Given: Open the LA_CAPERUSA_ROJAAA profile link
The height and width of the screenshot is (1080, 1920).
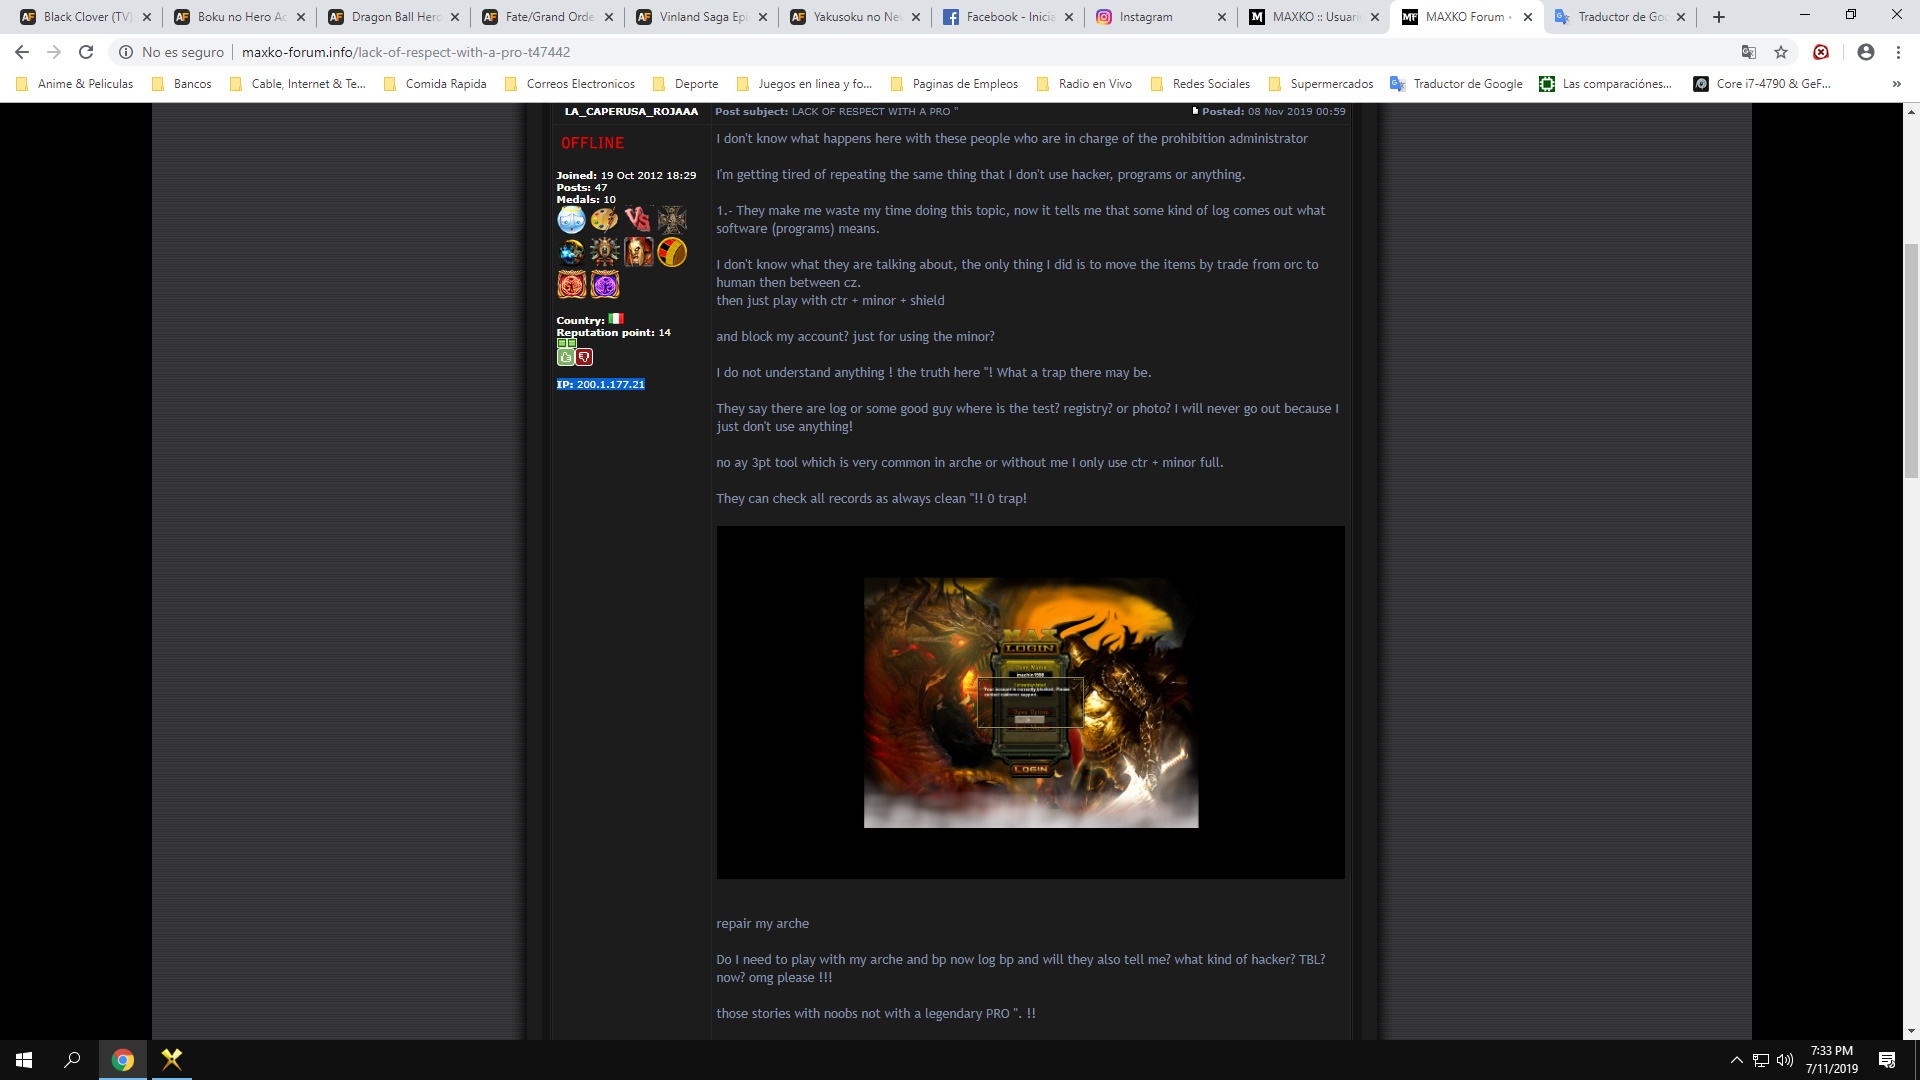Looking at the screenshot, I should point(631,111).
